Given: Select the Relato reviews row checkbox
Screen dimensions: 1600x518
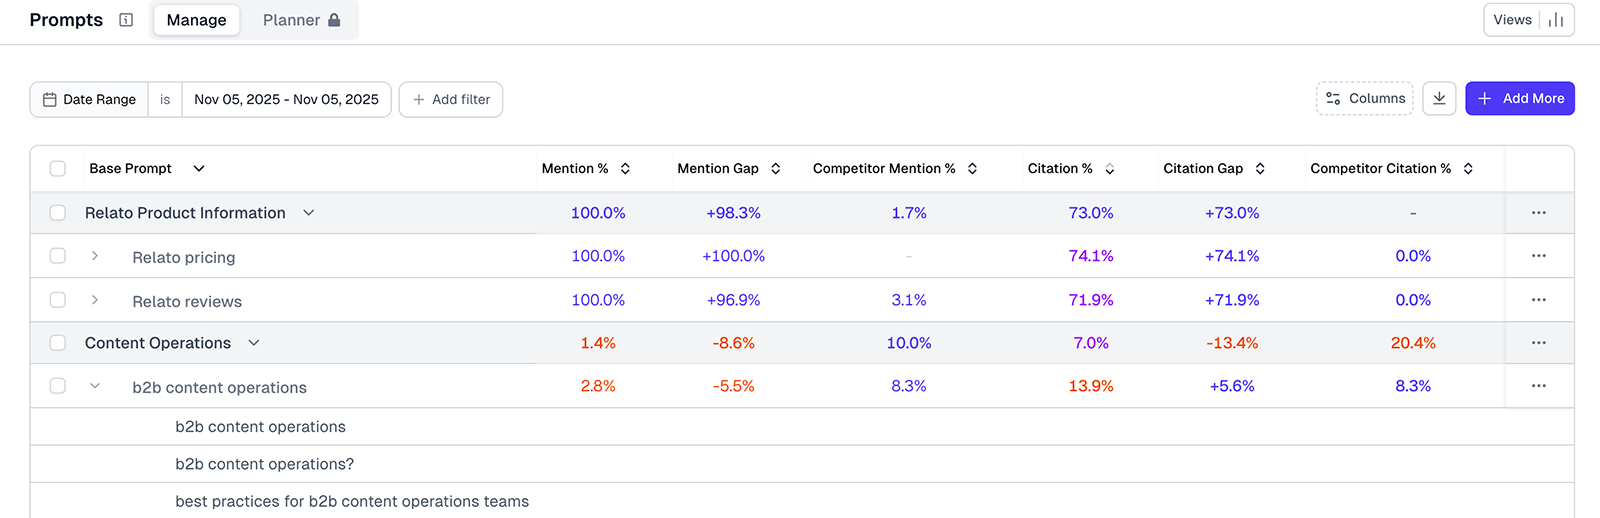Looking at the screenshot, I should click(58, 300).
